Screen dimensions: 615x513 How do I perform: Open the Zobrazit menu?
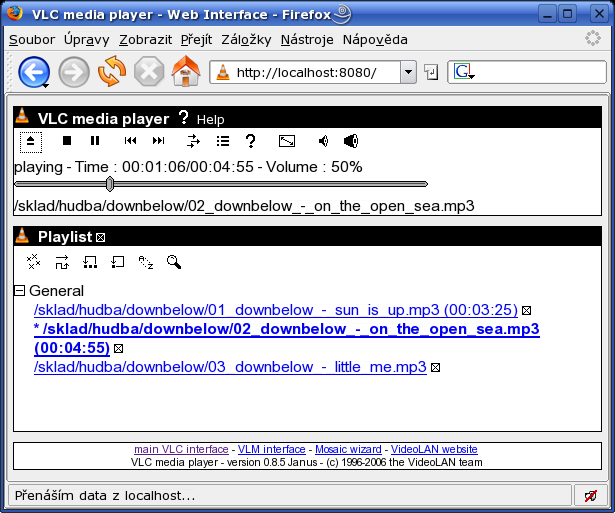(146, 40)
